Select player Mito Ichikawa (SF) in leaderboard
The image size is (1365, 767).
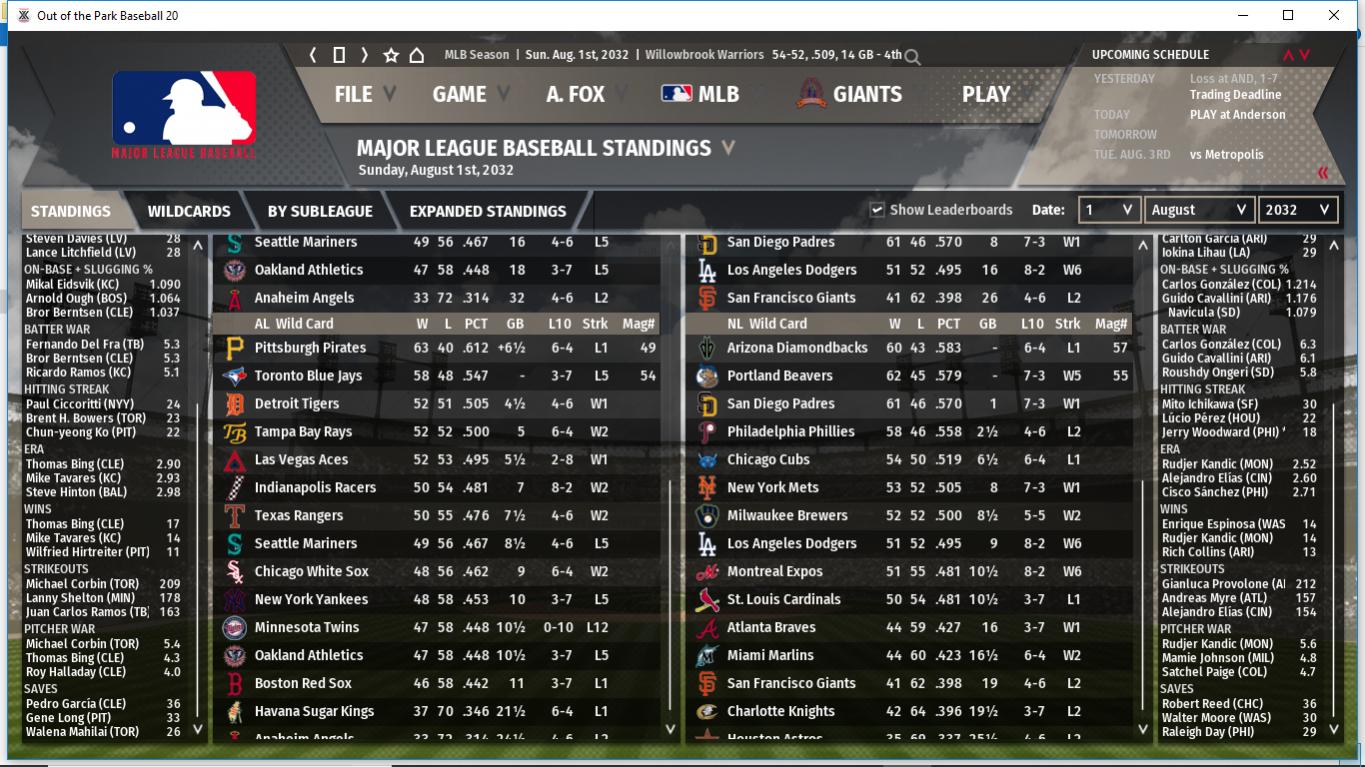(x=1209, y=405)
